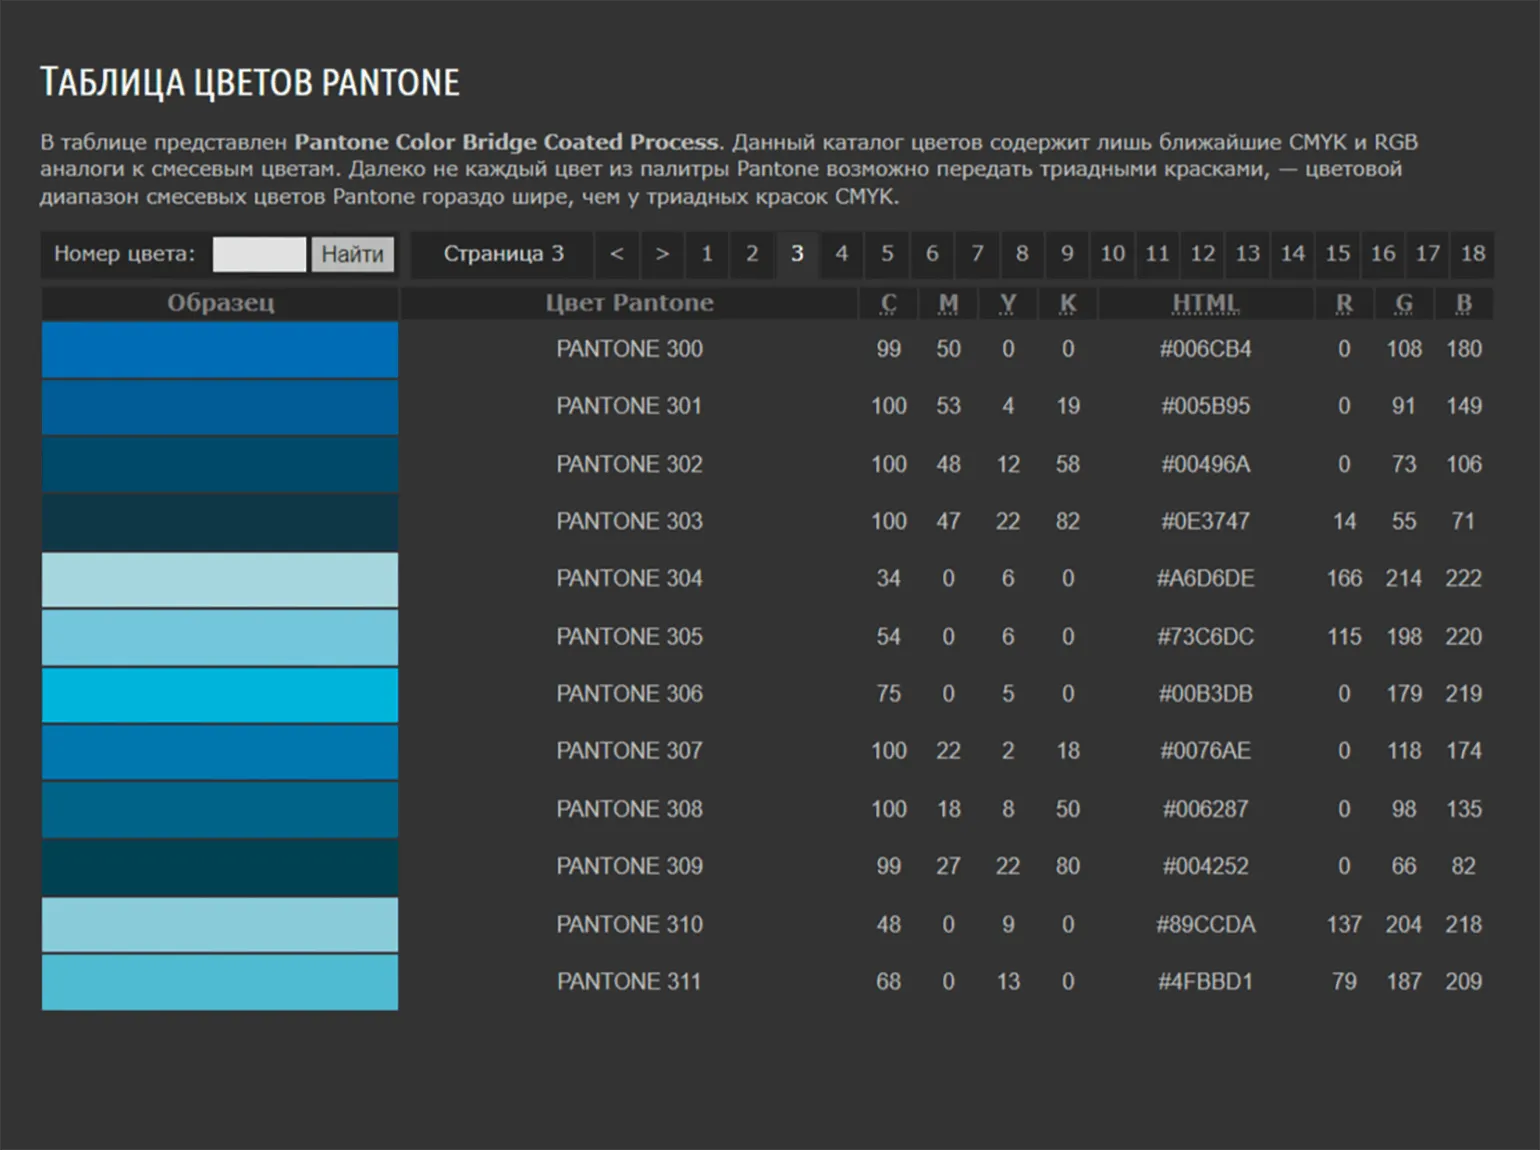Click the Найти search button
The width and height of the screenshot is (1540, 1150).
pos(352,254)
